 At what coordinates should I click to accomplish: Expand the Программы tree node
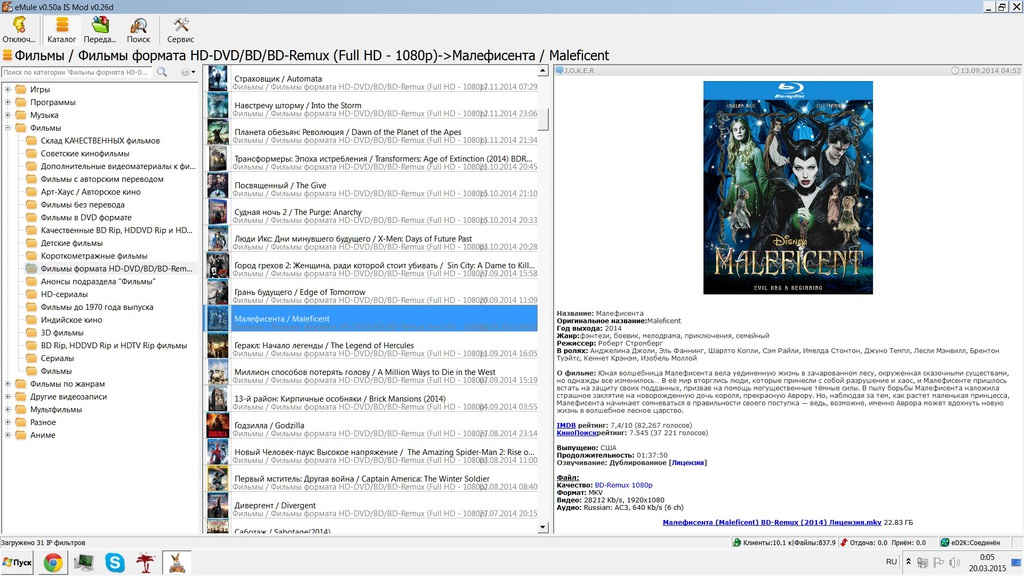[x=8, y=102]
